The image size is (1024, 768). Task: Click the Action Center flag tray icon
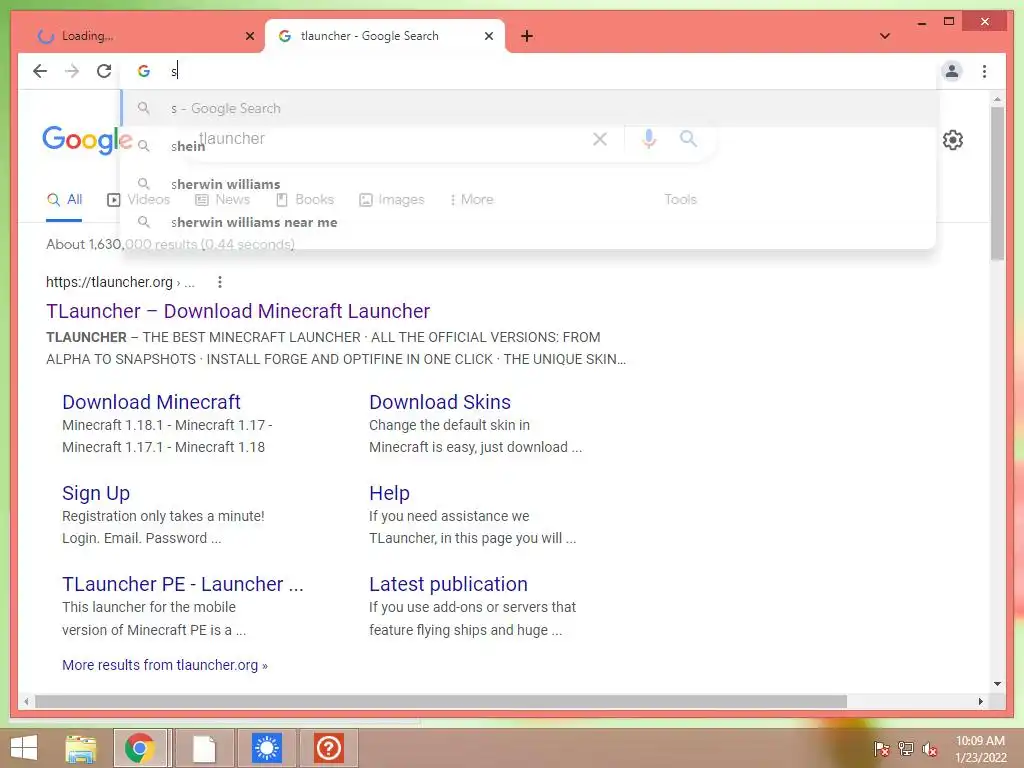click(881, 748)
